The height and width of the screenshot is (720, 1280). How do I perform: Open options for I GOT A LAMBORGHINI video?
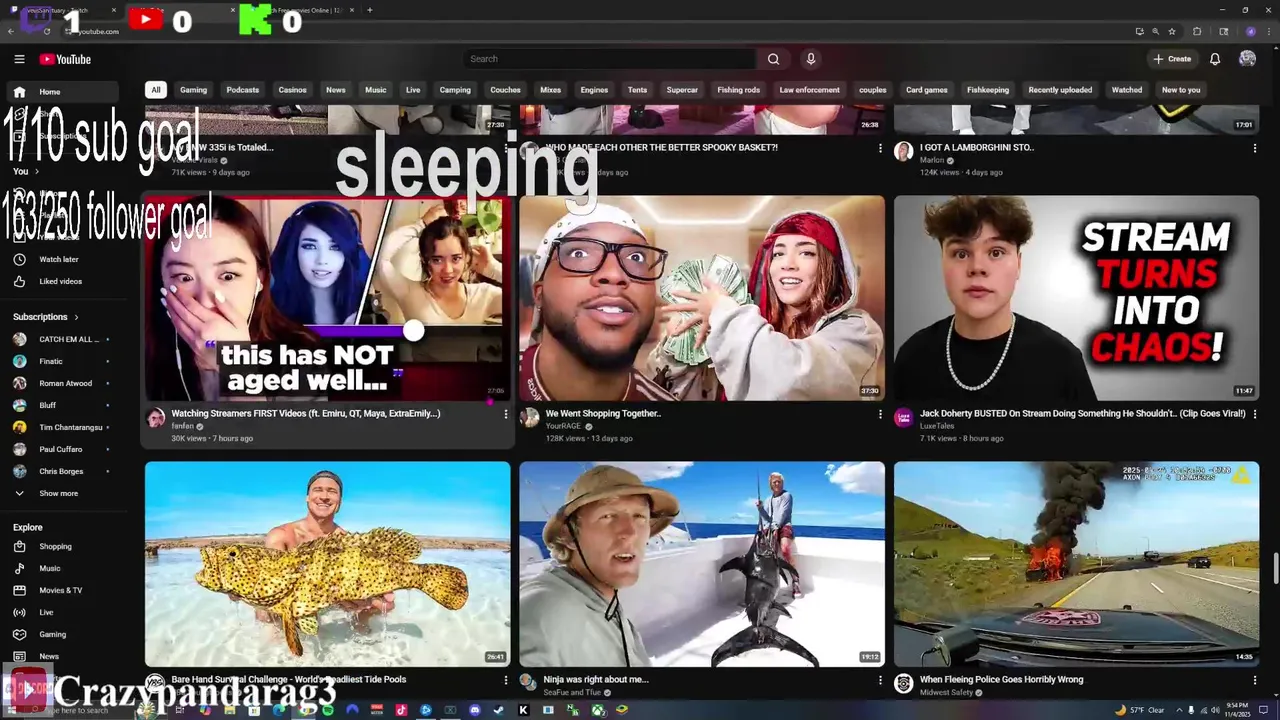pos(1254,148)
